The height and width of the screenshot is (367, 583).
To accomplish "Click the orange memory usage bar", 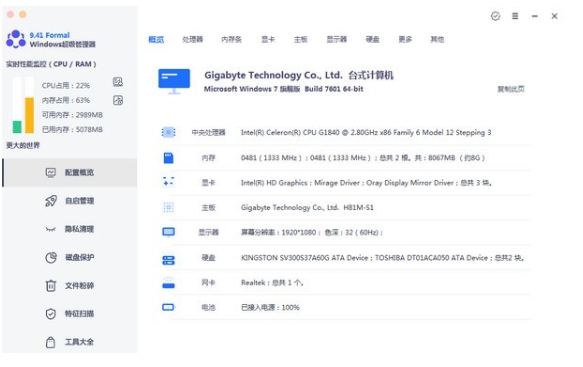I will (29, 115).
